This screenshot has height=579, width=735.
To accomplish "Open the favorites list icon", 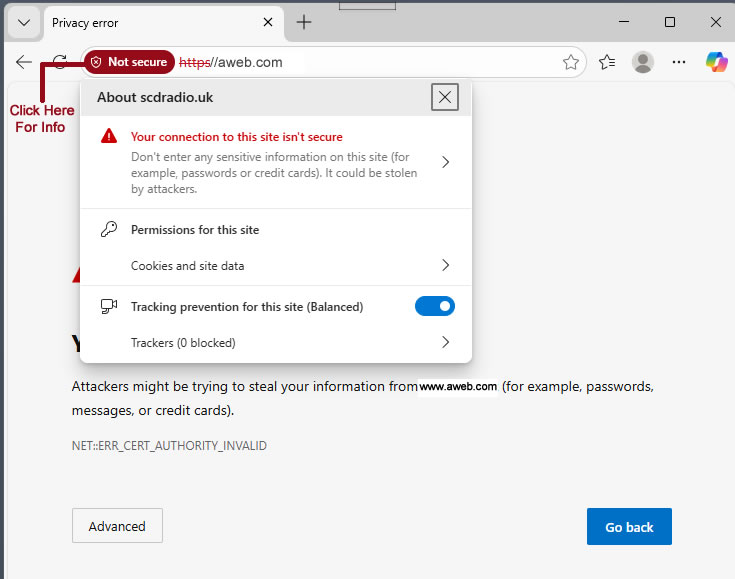I will pos(607,62).
